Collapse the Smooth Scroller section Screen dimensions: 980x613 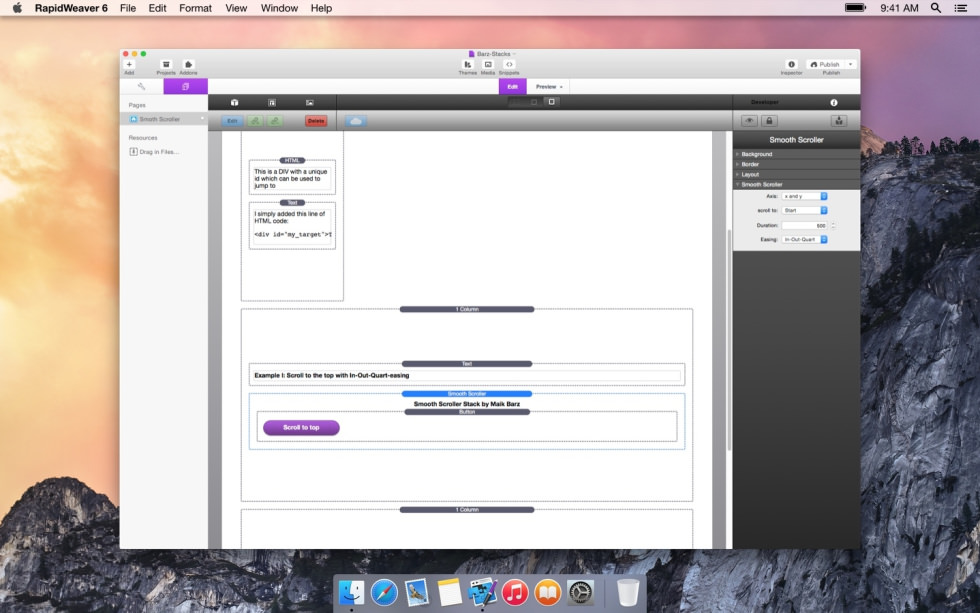(796, 184)
